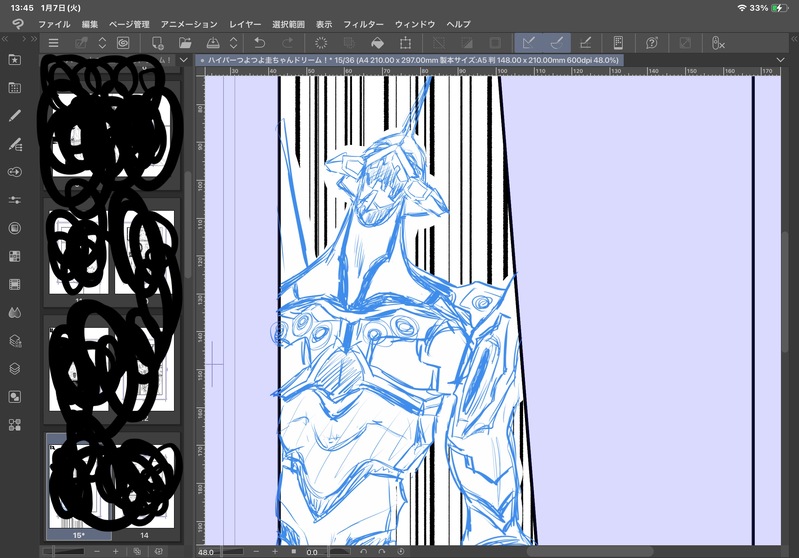Zoom out canvas with minus button
This screenshot has width=799, height=558.
(x=256, y=551)
